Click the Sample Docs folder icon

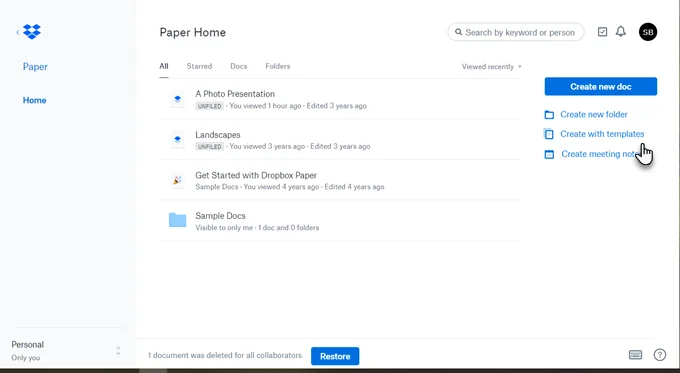(177, 220)
